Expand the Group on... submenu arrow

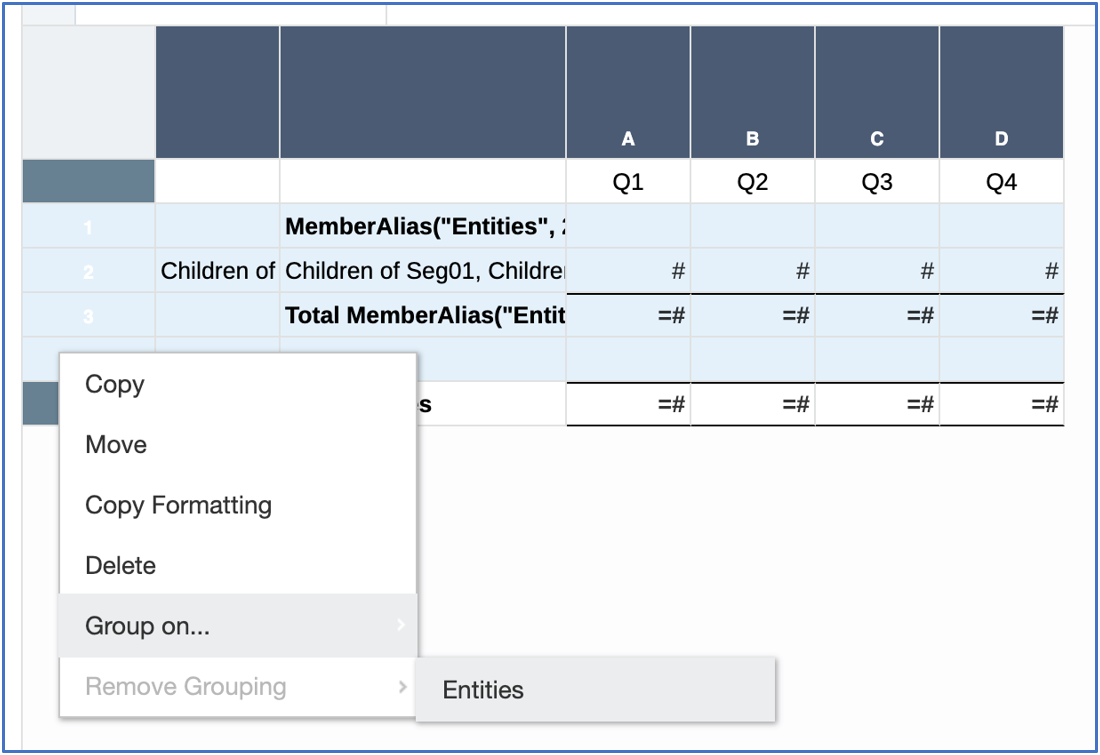pos(400,626)
